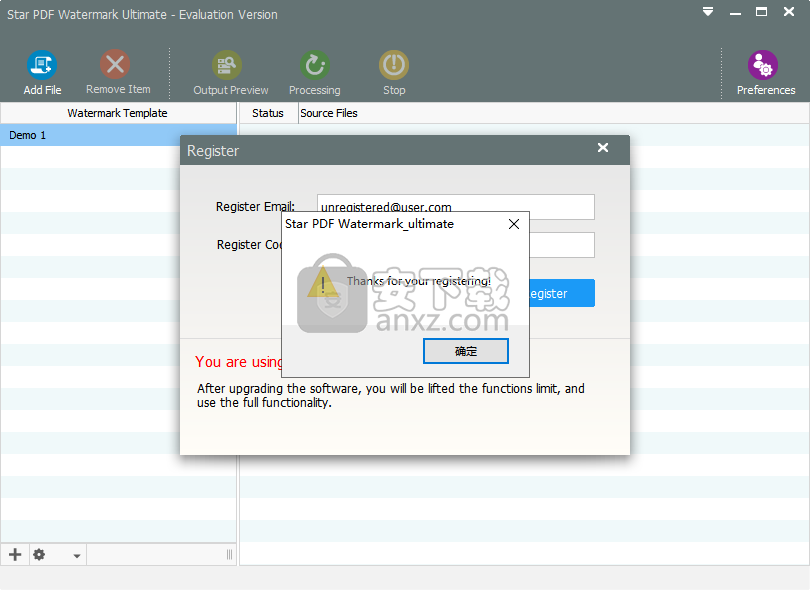Click the Source Files column header
Viewport: 810px width, 590px height.
click(x=329, y=113)
